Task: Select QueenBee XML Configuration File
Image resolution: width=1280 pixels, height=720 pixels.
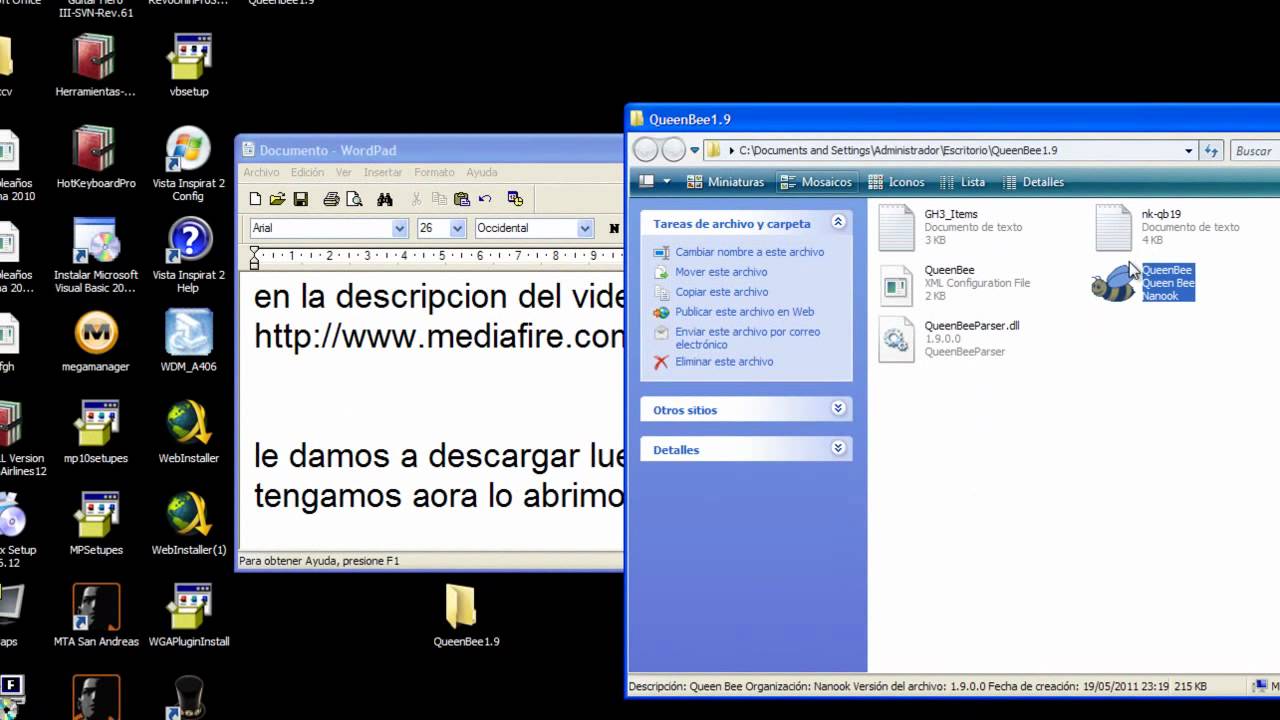Action: [953, 283]
